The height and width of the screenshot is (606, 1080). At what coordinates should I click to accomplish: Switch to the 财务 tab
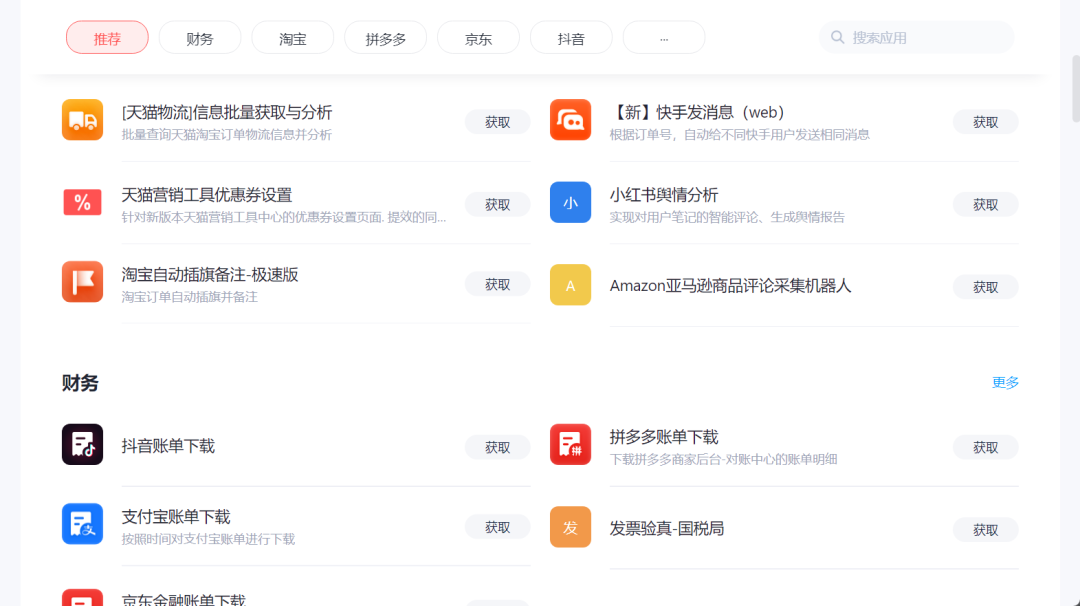(200, 38)
